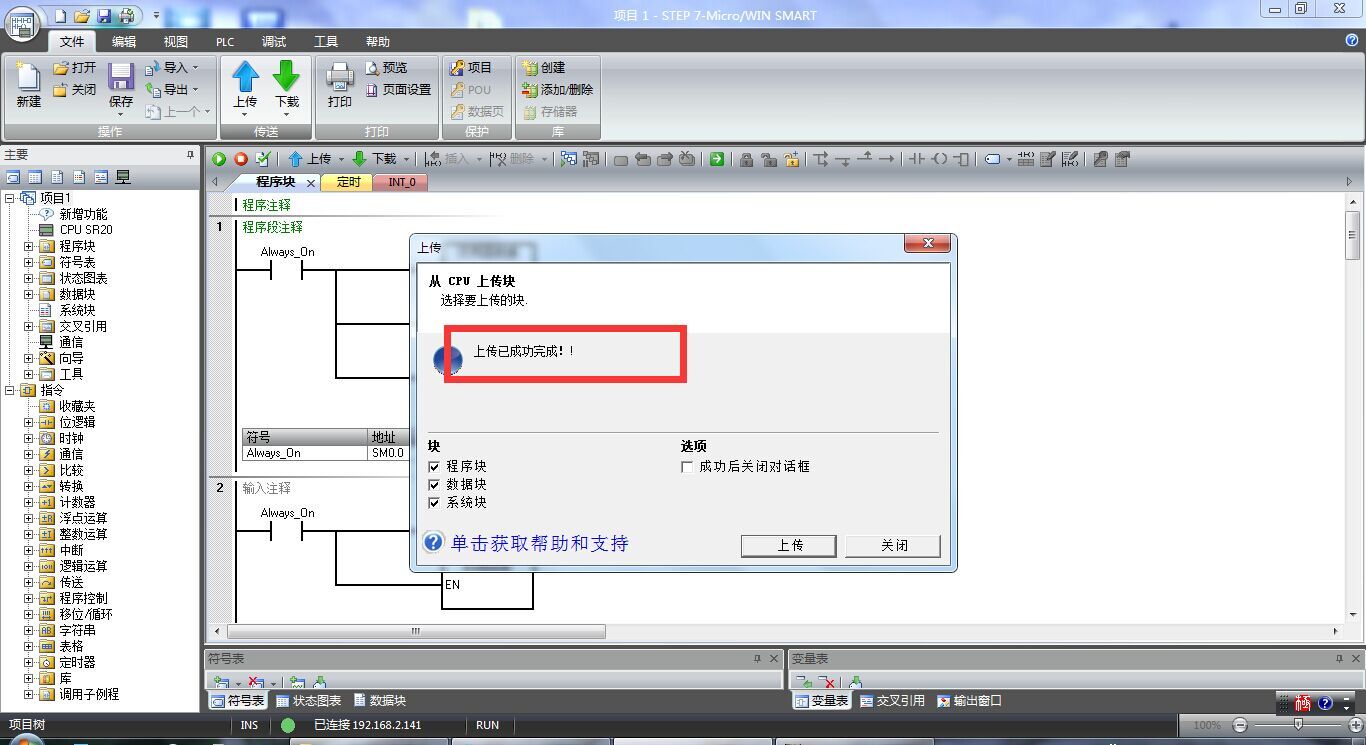Screen dimensions: 1366x745
Task: Switch to the INT_0 tab
Action: [400, 182]
